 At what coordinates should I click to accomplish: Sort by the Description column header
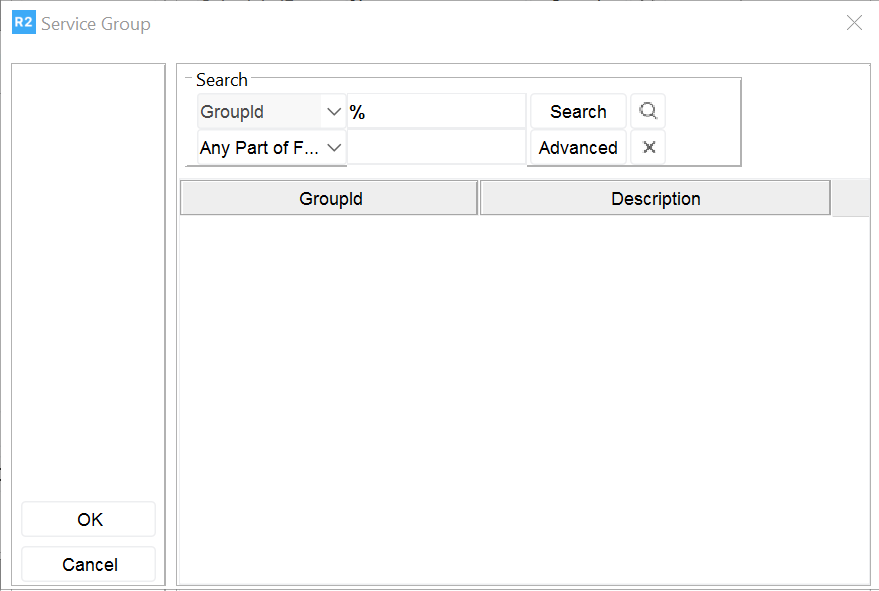(x=655, y=199)
